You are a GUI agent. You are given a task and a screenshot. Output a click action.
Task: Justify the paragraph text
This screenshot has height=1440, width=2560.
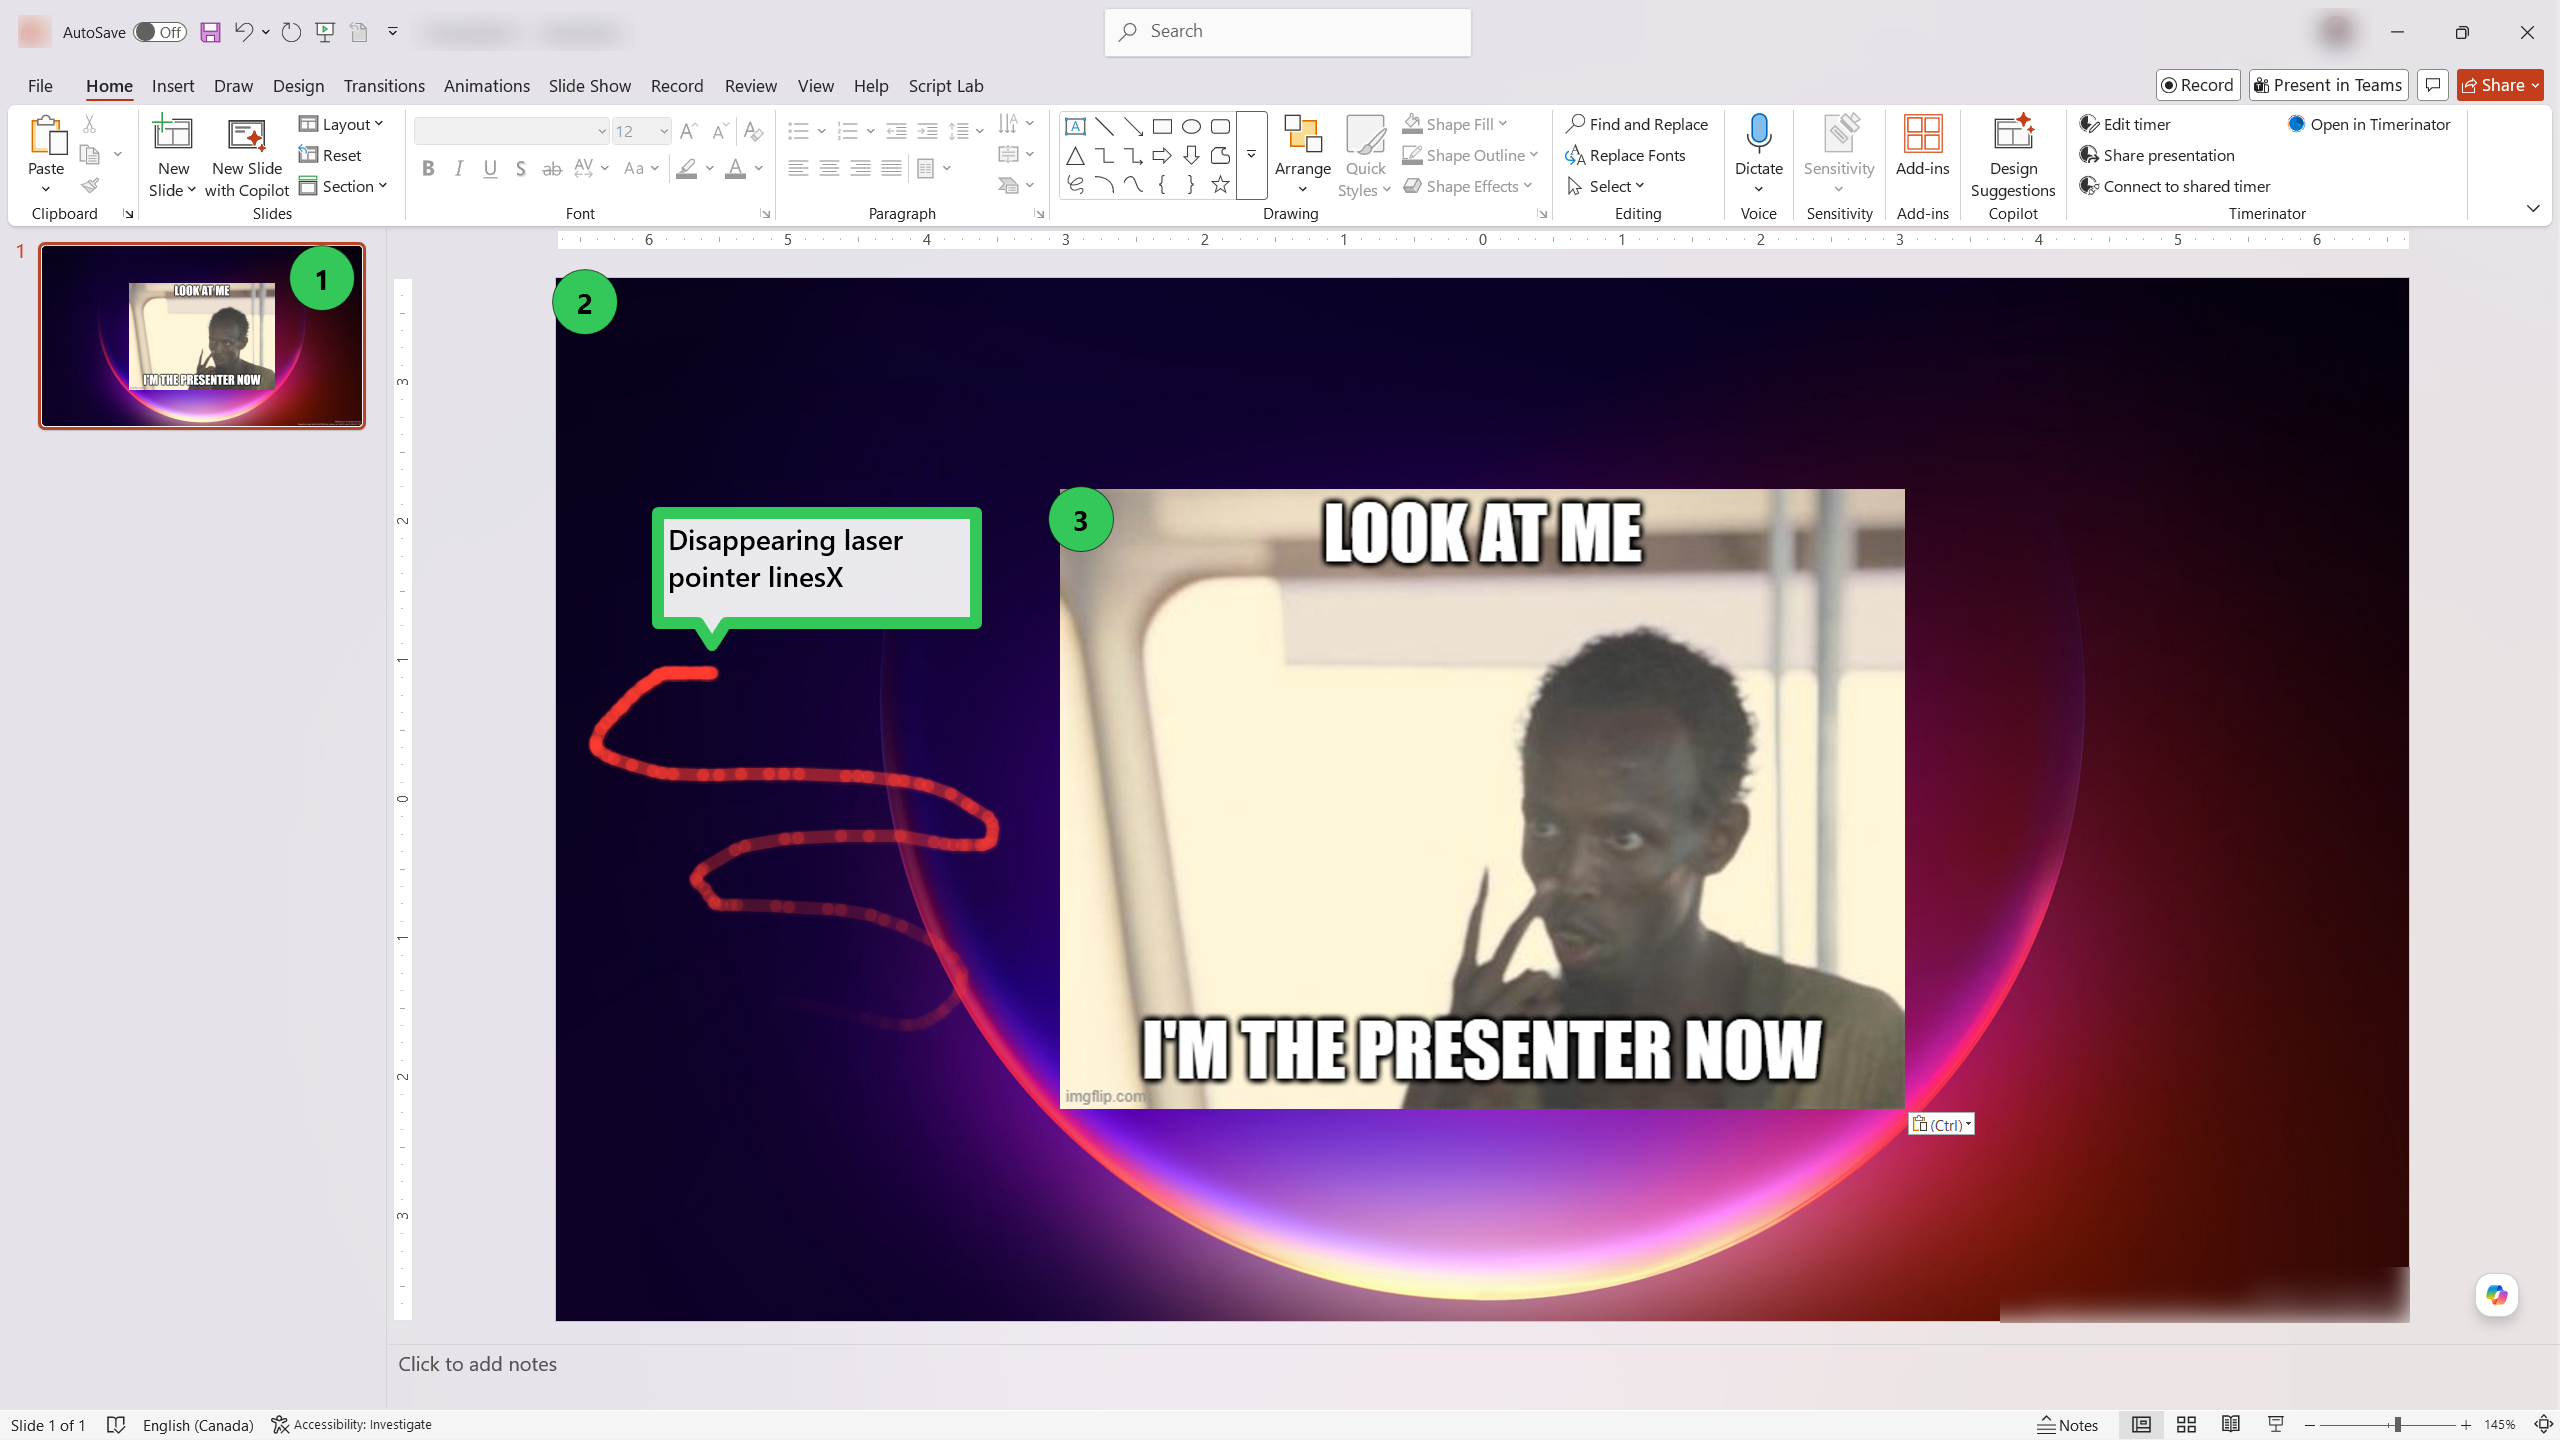891,168
